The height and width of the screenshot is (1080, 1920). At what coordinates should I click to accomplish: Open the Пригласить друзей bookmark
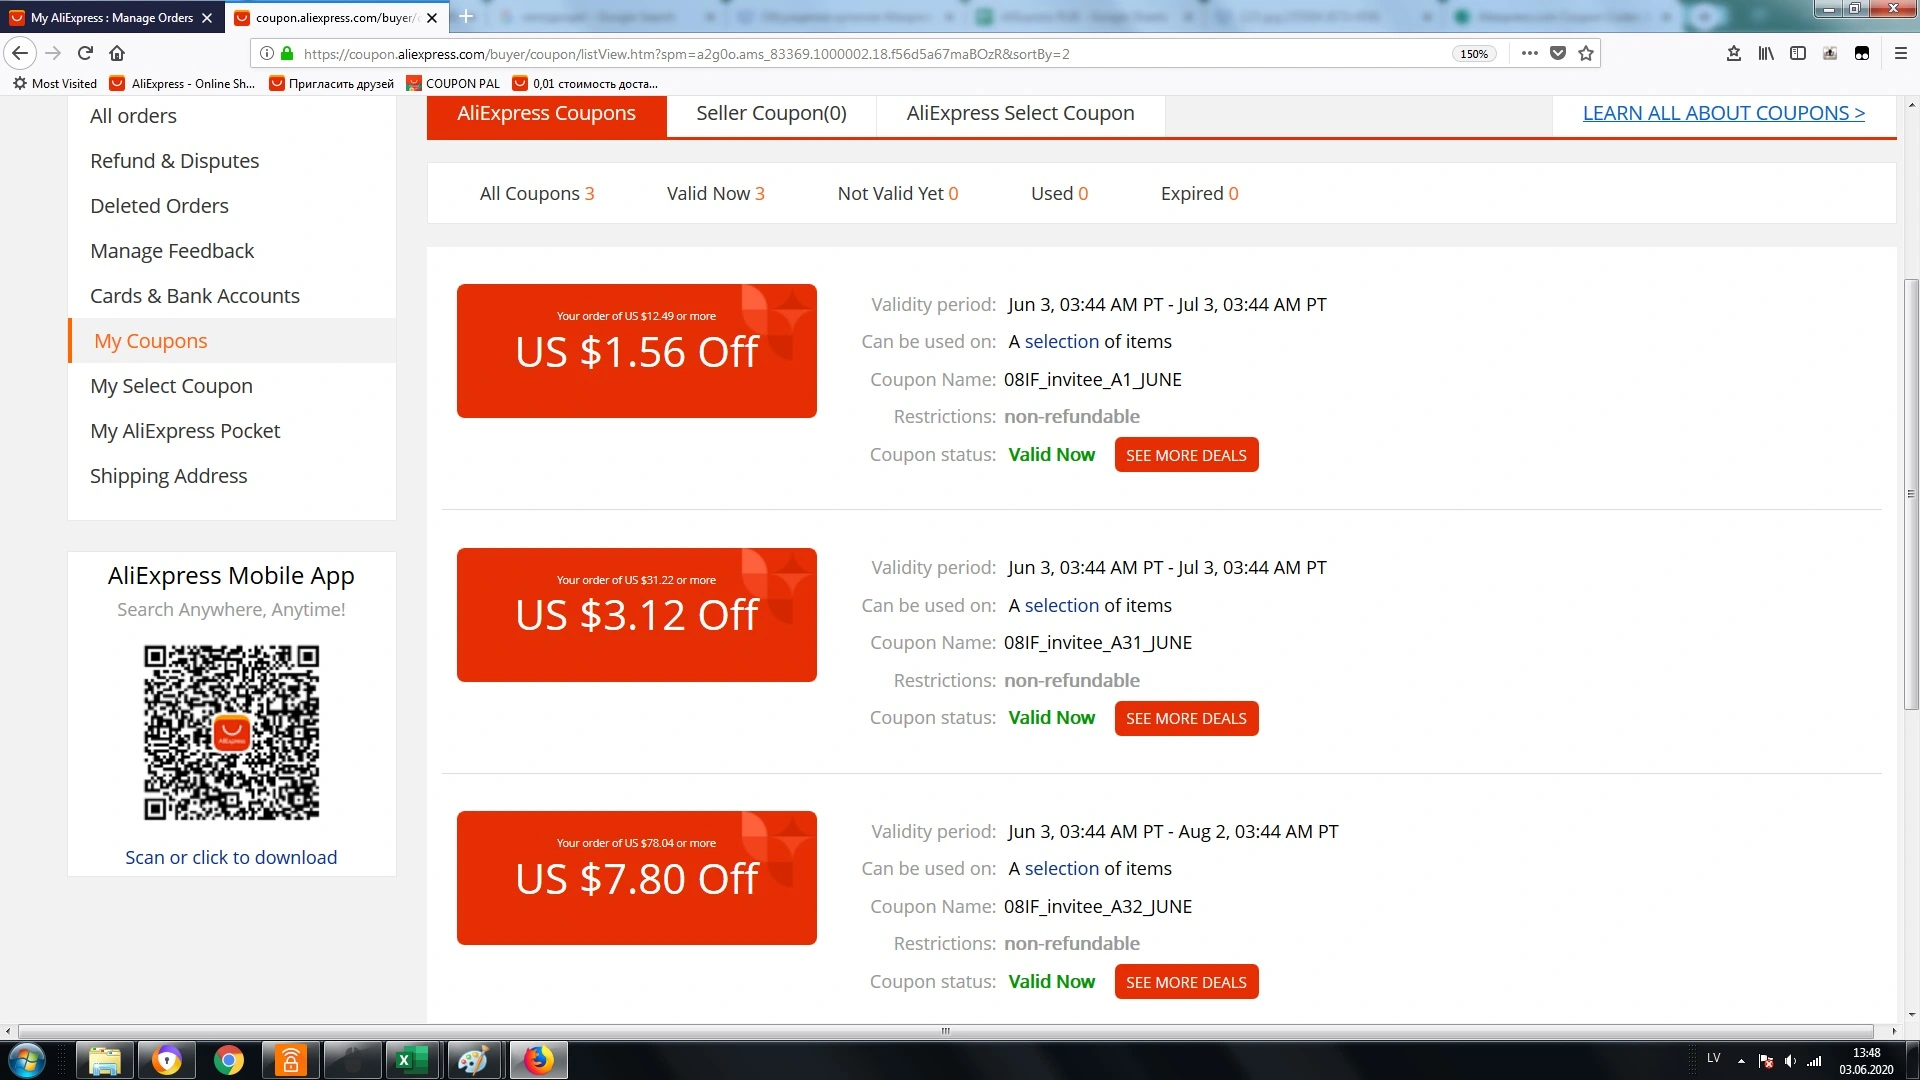[x=332, y=84]
